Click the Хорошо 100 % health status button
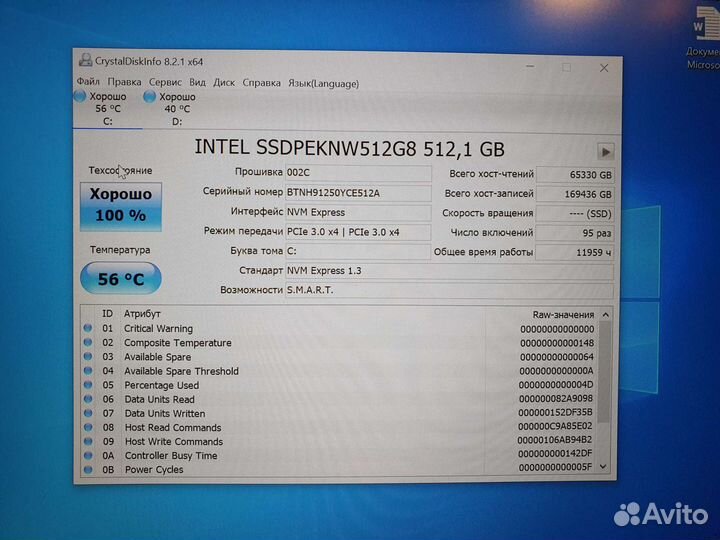The width and height of the screenshot is (720, 540). (121, 207)
